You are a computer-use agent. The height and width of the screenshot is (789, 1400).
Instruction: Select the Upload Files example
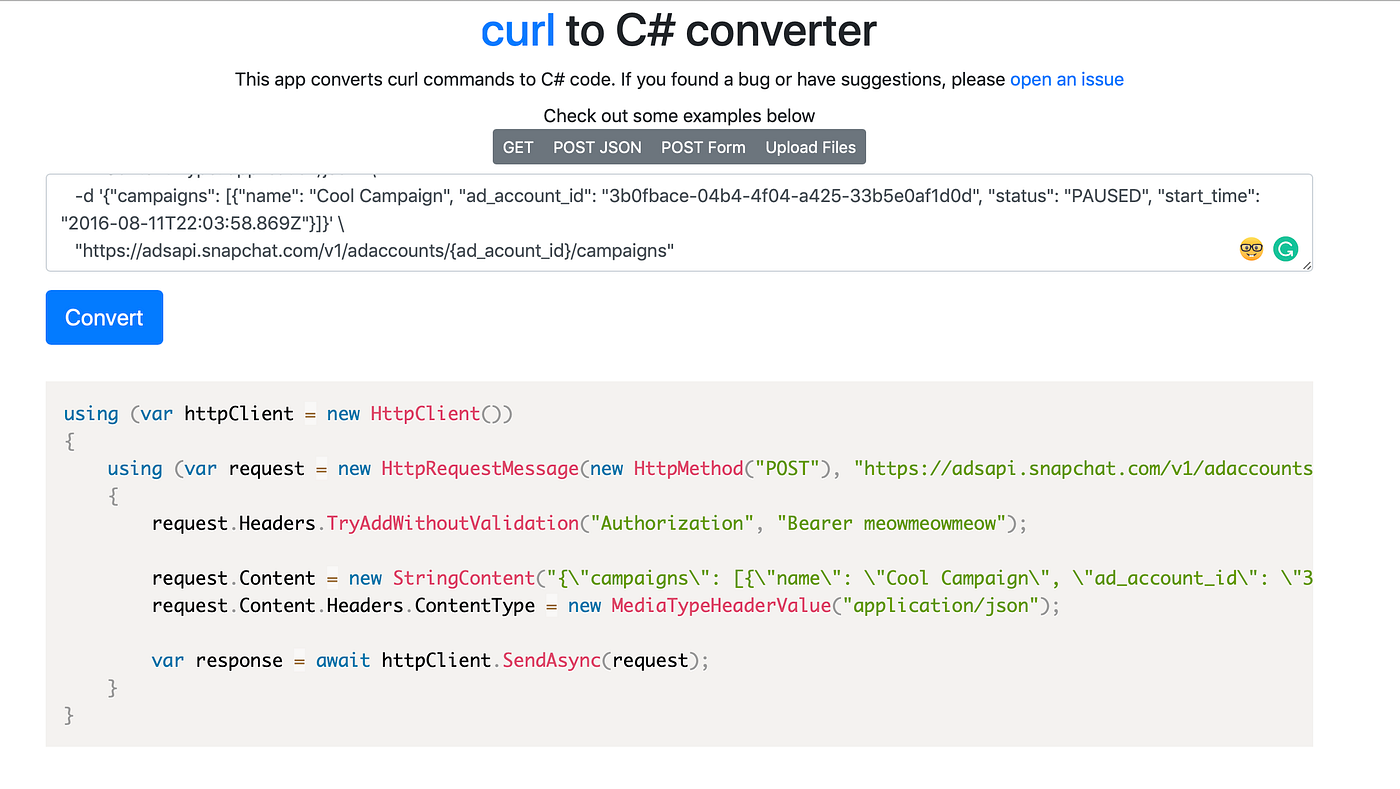(810, 146)
